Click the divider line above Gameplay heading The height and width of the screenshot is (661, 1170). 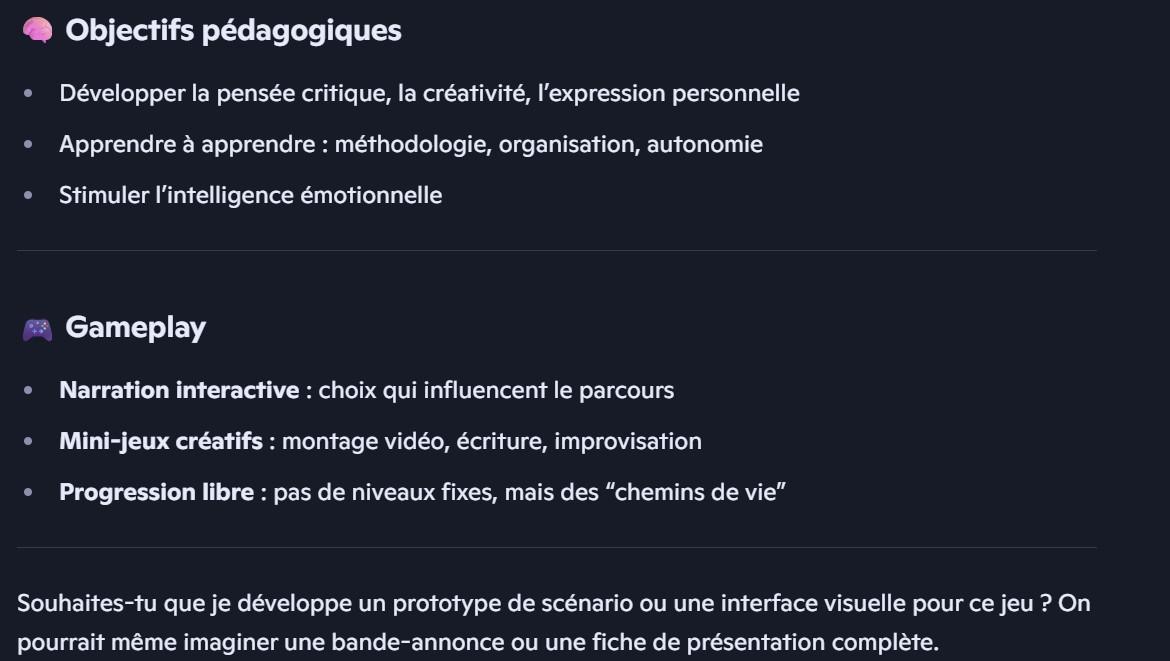click(x=556, y=250)
